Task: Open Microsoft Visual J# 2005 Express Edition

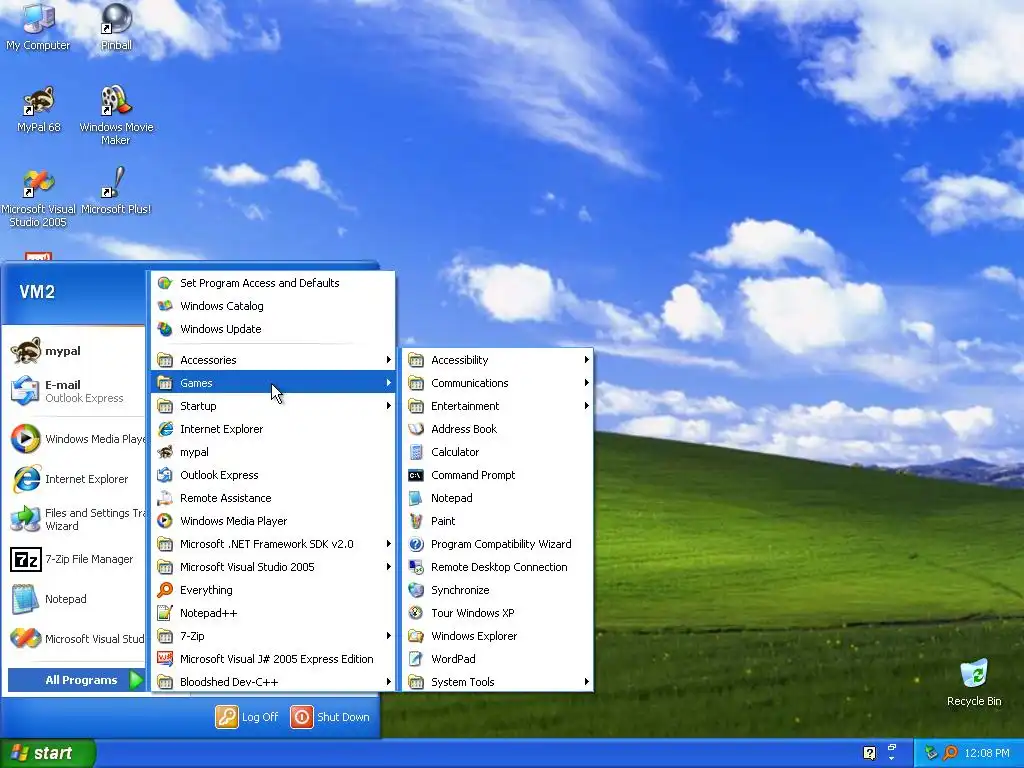Action: click(x=273, y=659)
